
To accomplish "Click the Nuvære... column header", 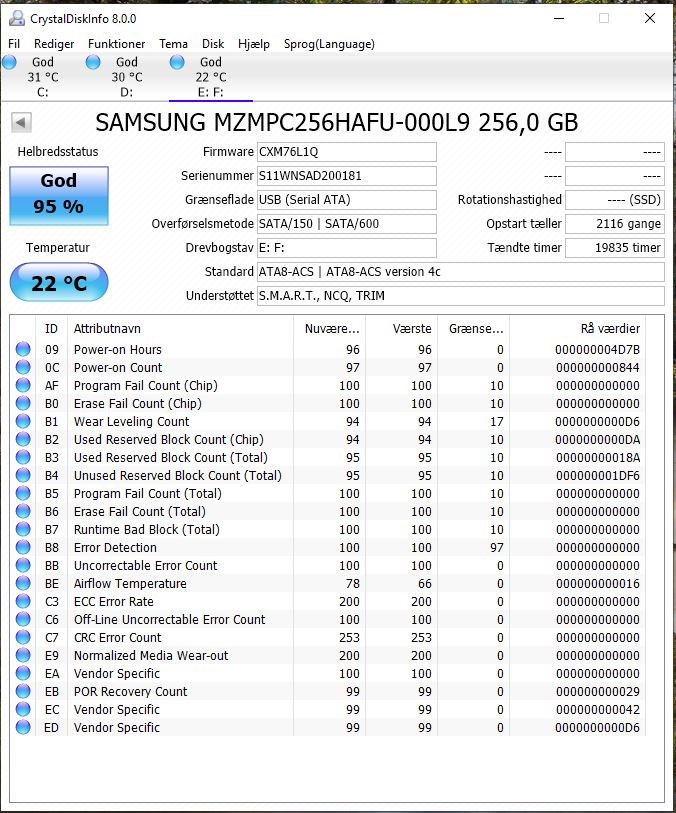I will coord(330,328).
